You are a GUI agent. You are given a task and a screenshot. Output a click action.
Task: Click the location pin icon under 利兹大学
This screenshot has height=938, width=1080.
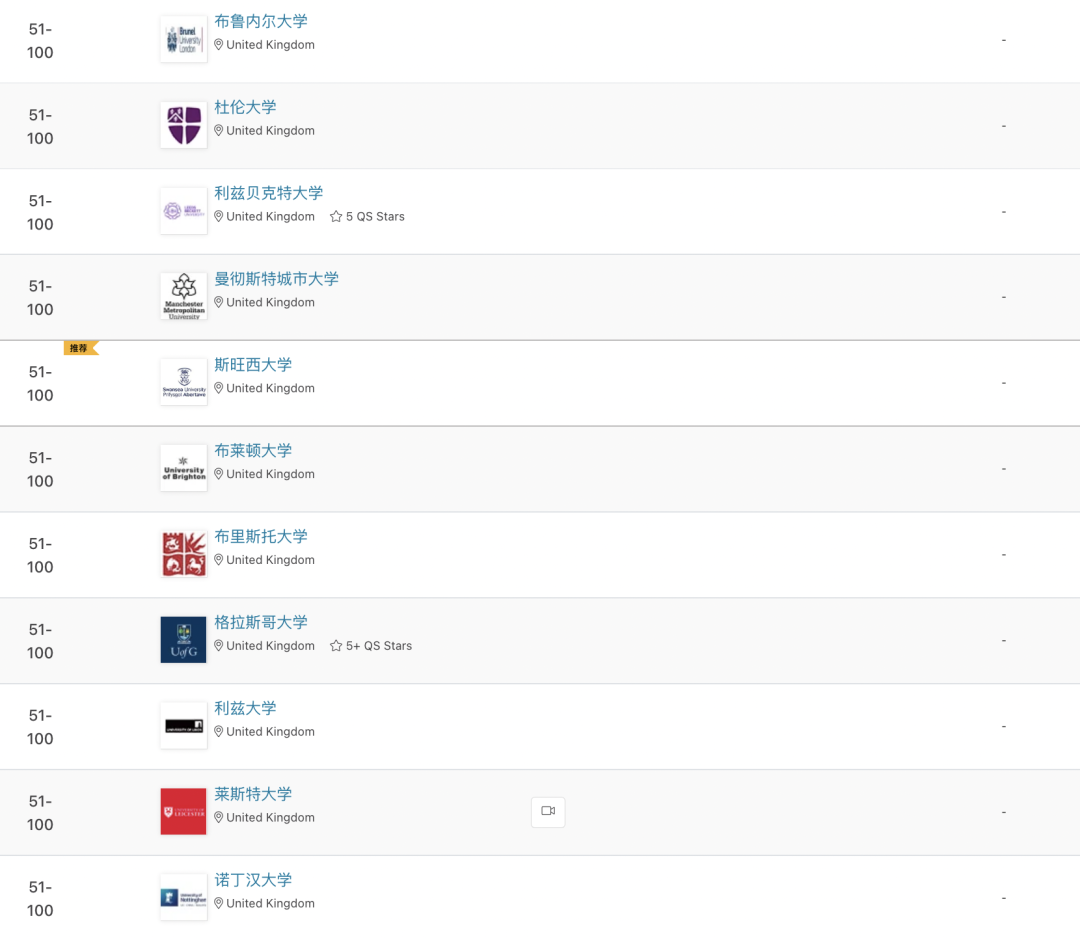(218, 731)
